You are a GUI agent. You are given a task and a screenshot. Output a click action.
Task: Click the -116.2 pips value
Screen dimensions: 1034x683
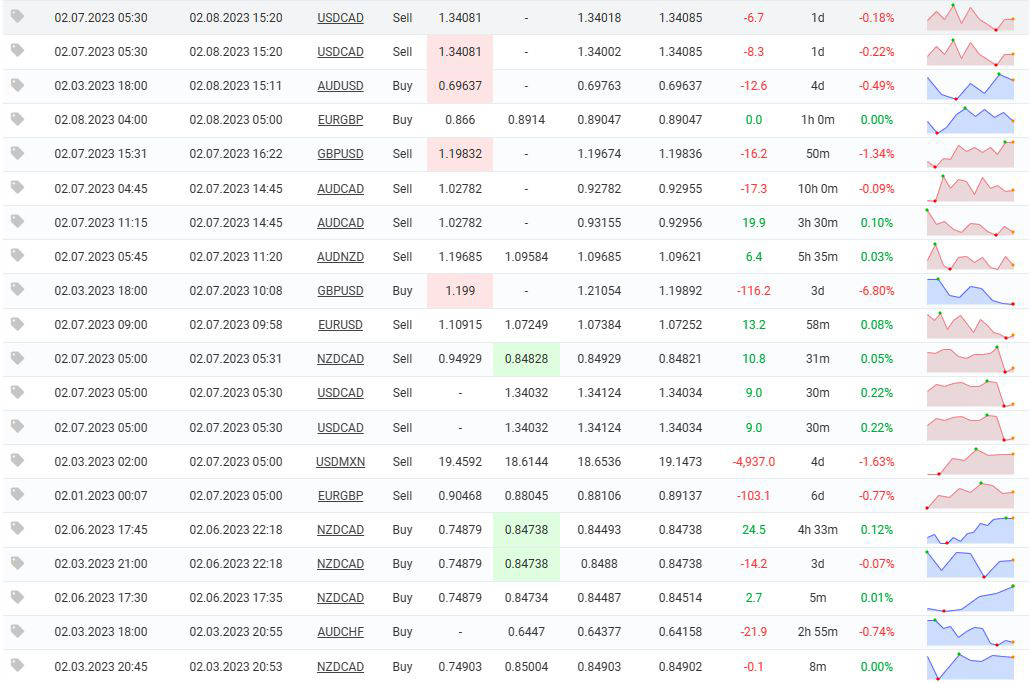(754, 291)
